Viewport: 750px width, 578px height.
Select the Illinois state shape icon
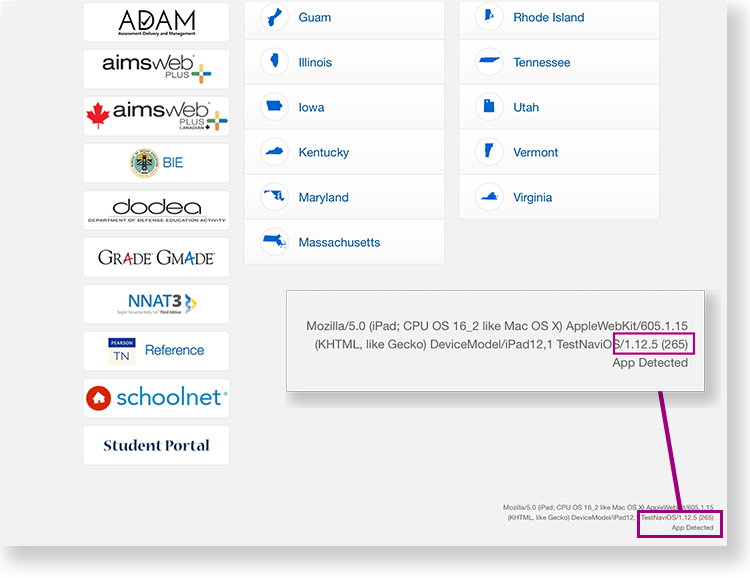tap(273, 62)
